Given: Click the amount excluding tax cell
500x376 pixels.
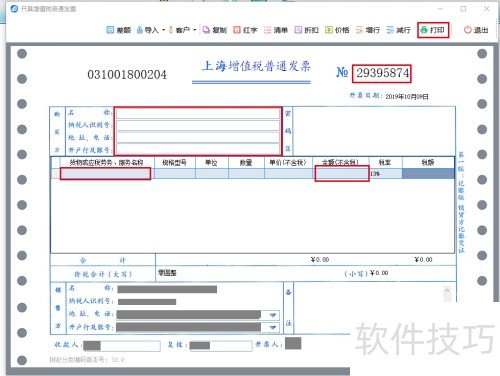Looking at the screenshot, I should (x=342, y=174).
